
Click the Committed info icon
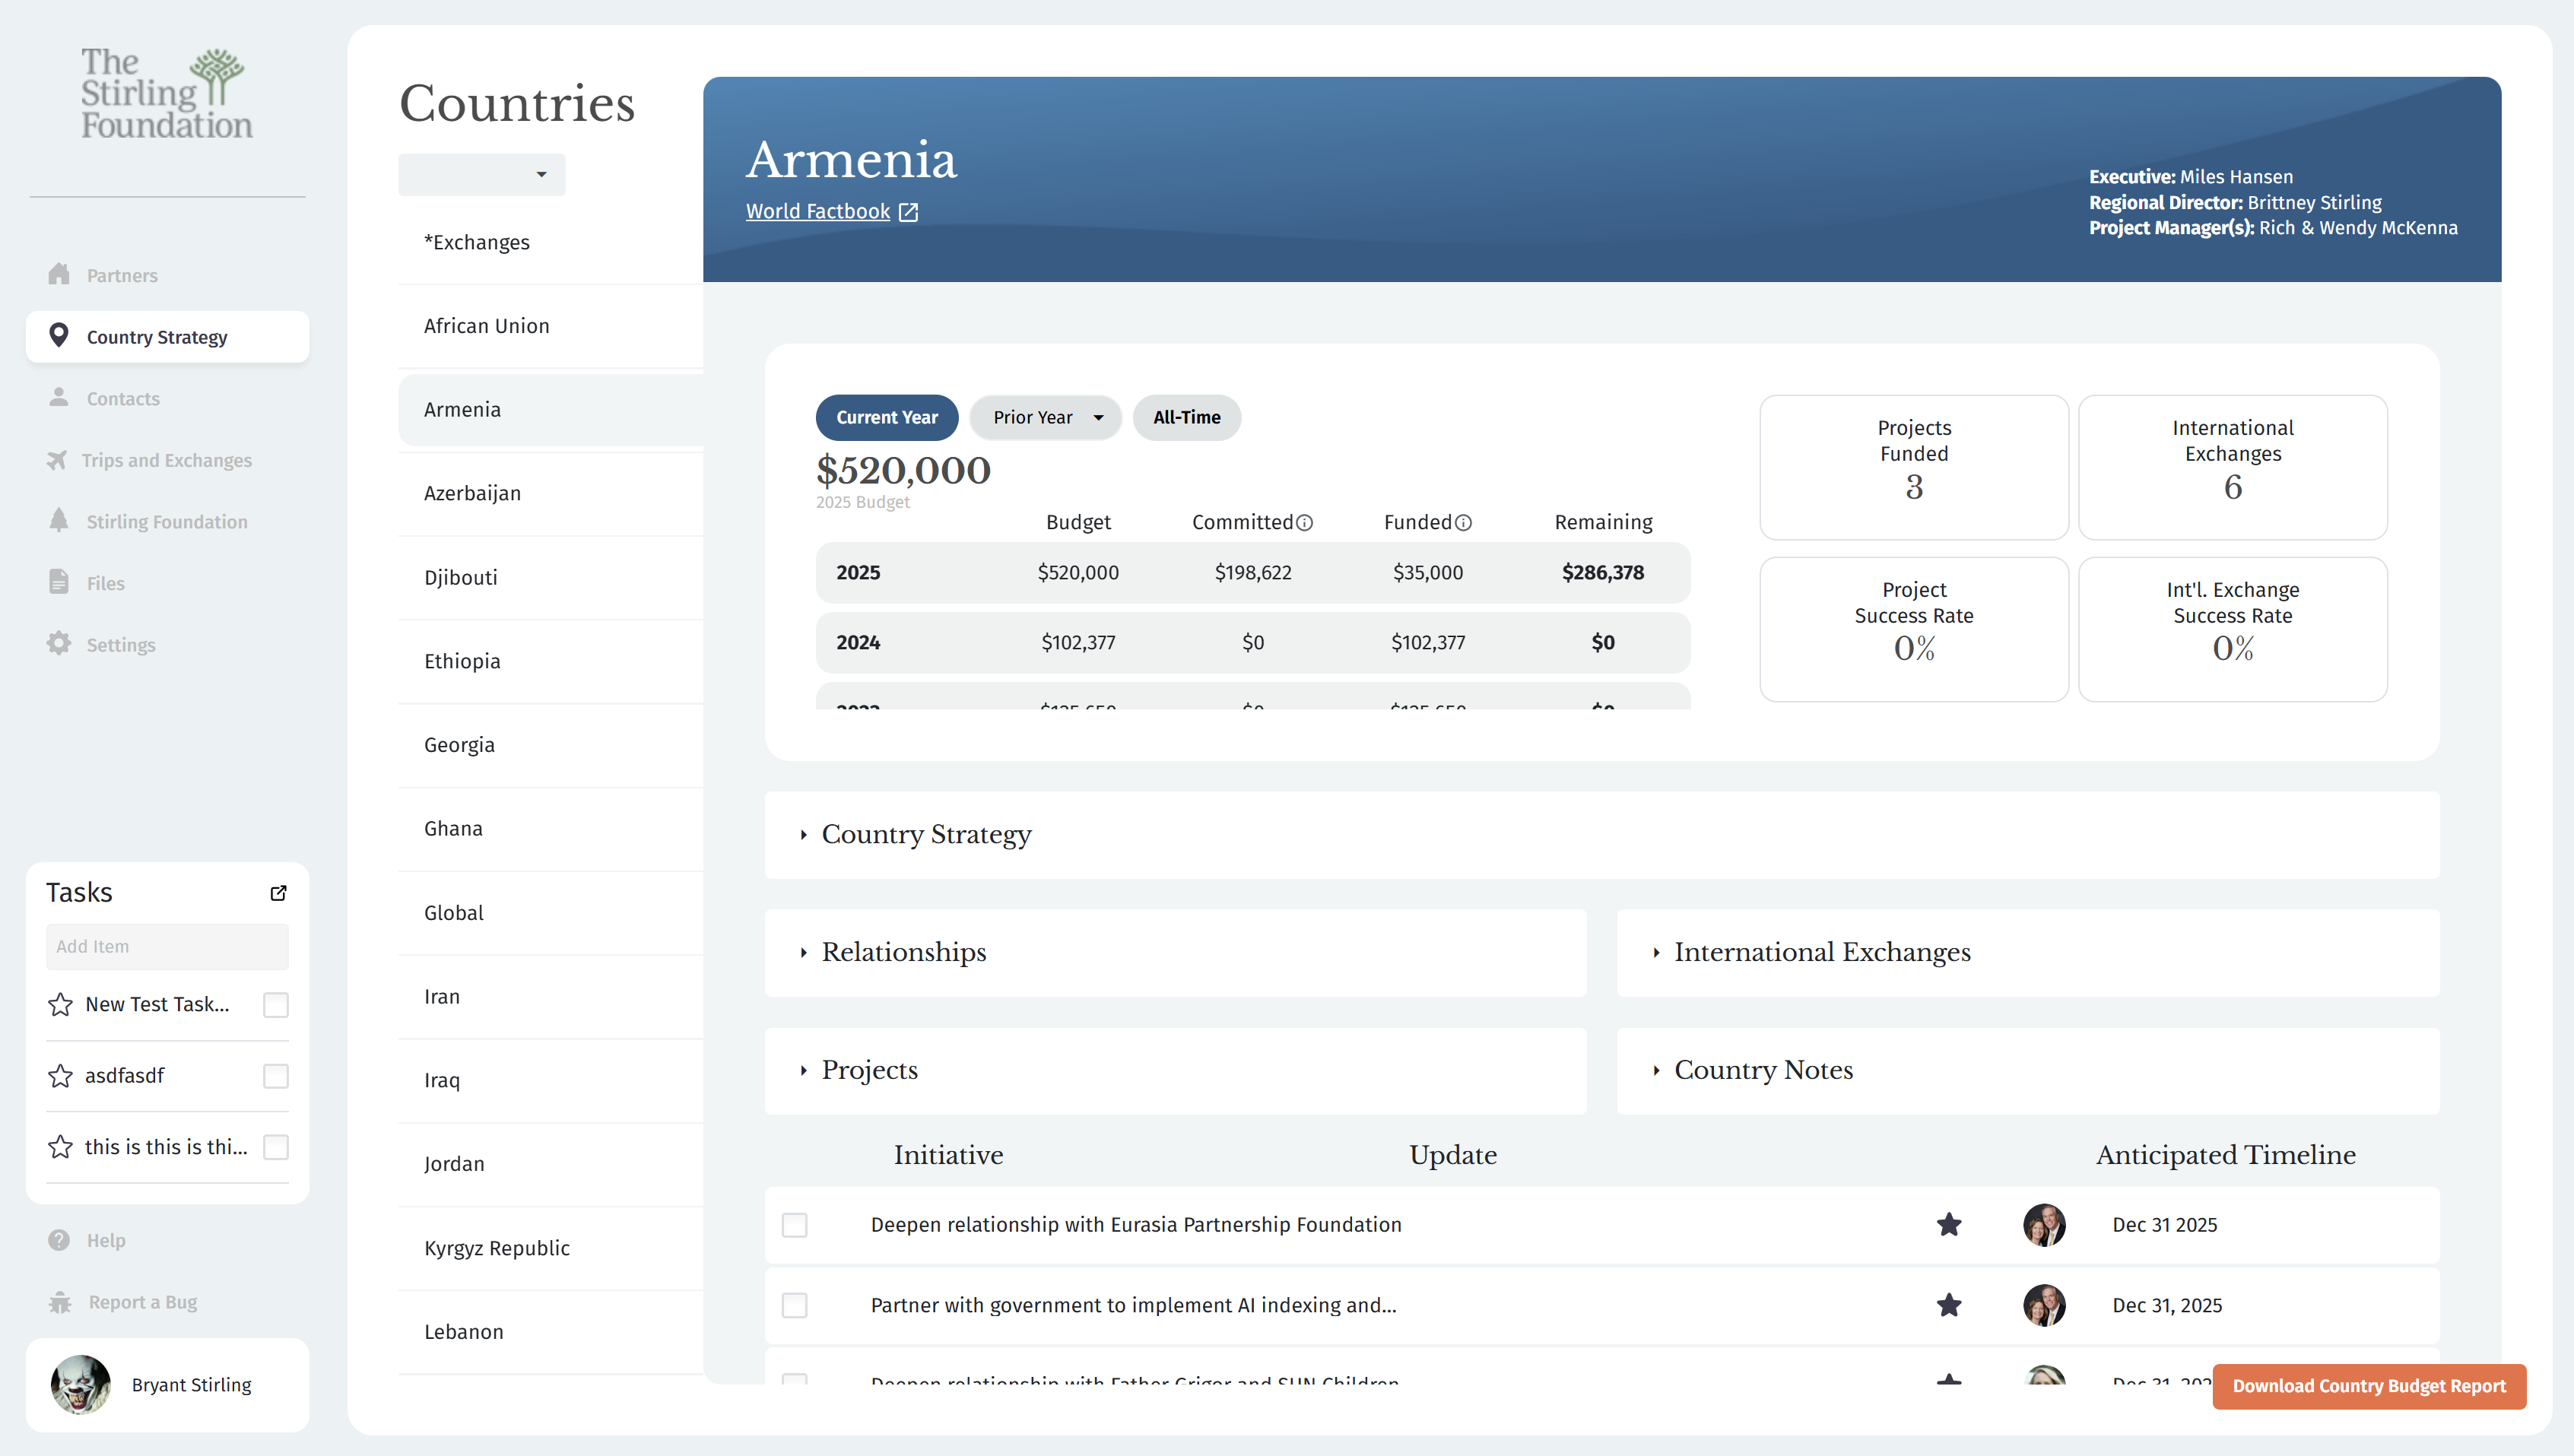tap(1304, 523)
